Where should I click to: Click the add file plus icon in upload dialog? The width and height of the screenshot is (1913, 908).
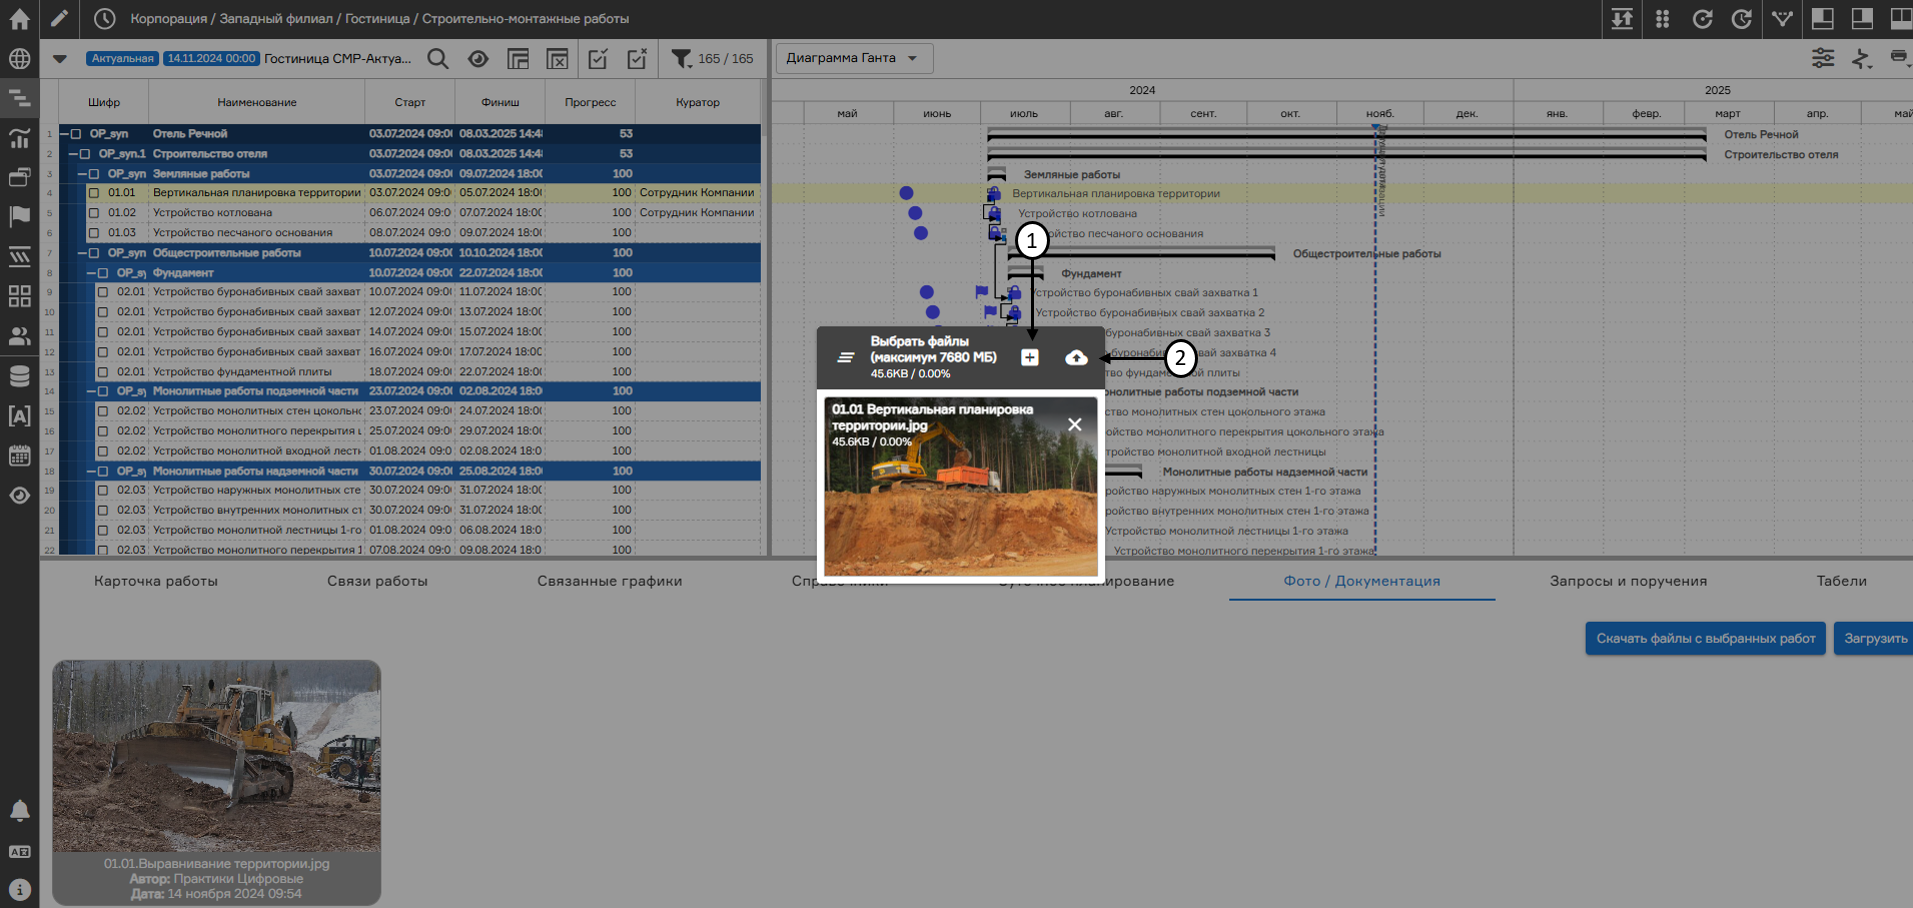[1029, 357]
